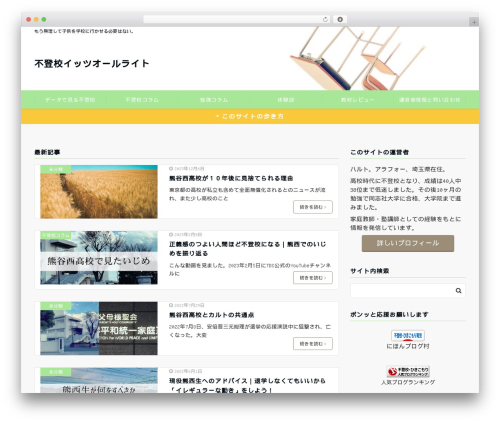The image size is (500, 423).
Task: Open 運営者情報と問い合わせ menu item
Action: [x=429, y=100]
